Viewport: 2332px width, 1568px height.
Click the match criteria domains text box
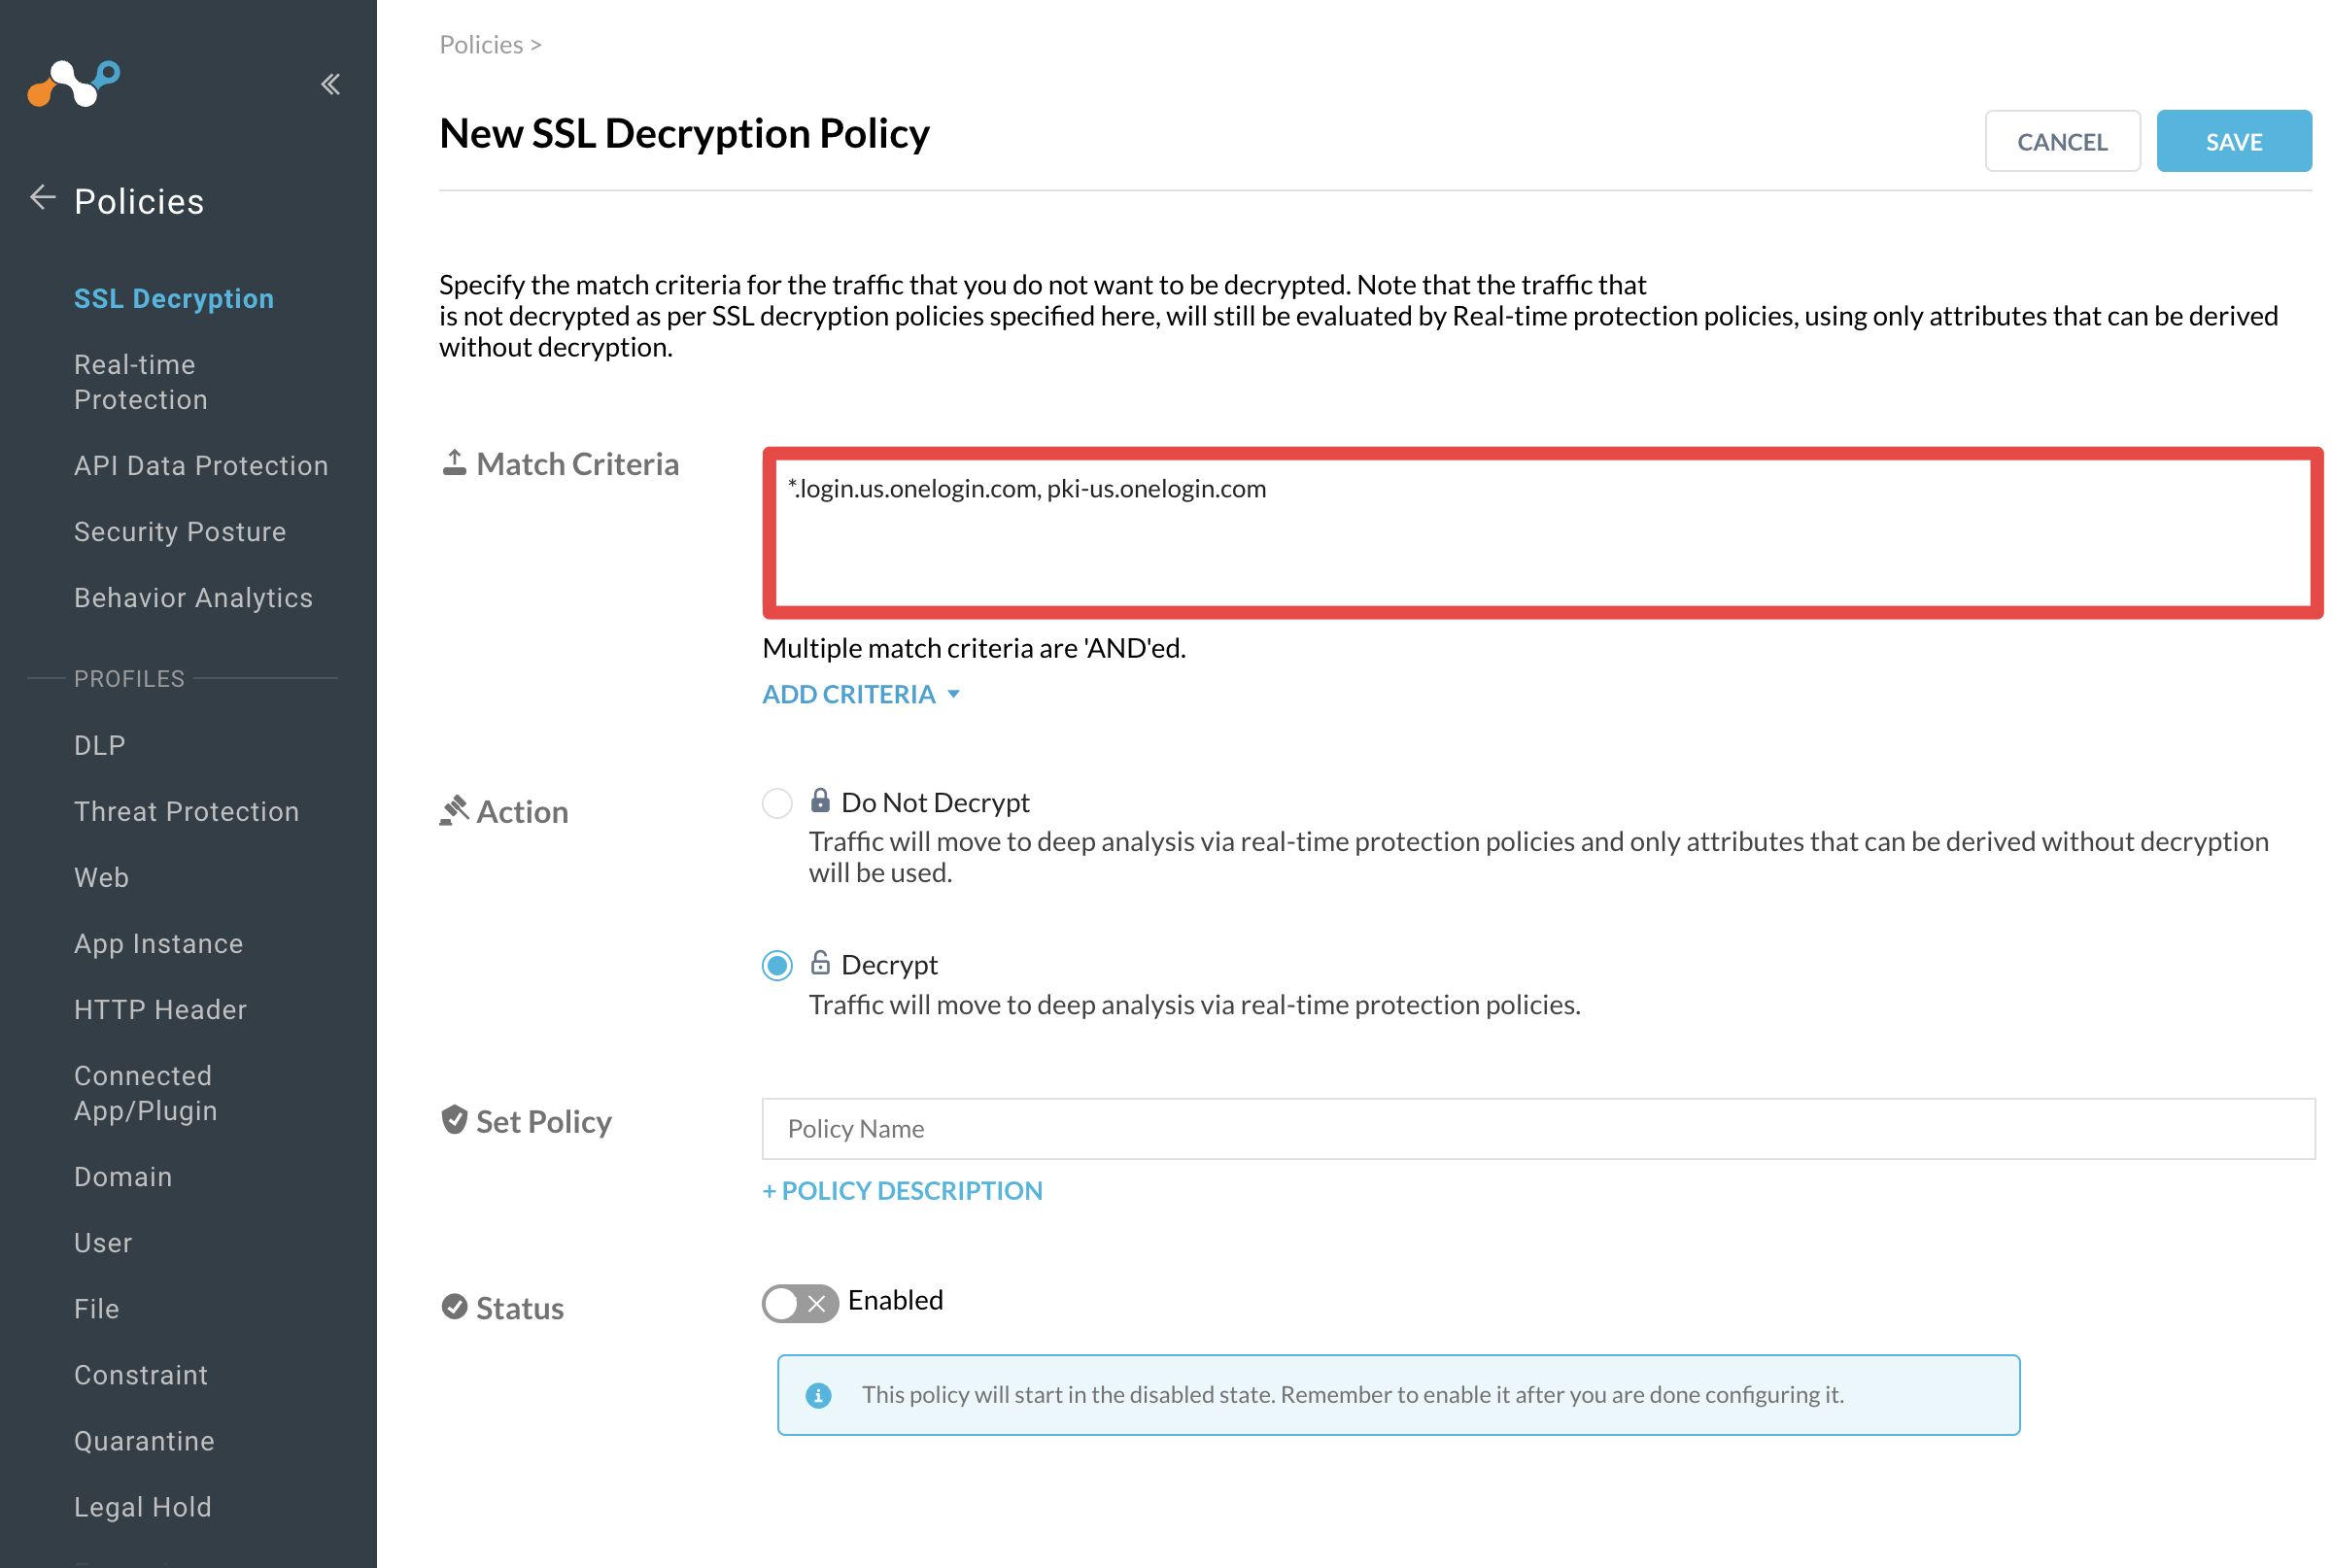pos(1542,533)
